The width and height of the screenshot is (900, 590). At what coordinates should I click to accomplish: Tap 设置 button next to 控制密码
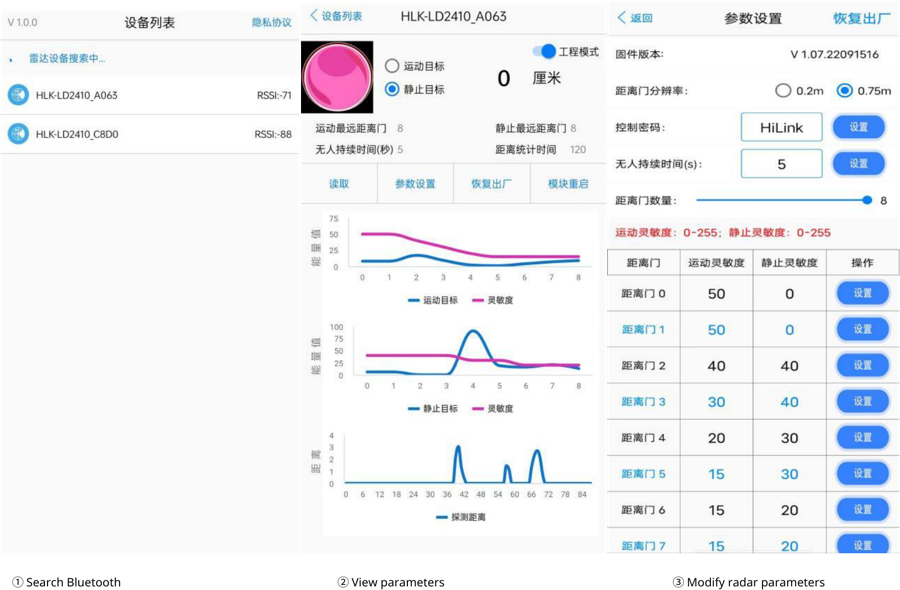859,127
